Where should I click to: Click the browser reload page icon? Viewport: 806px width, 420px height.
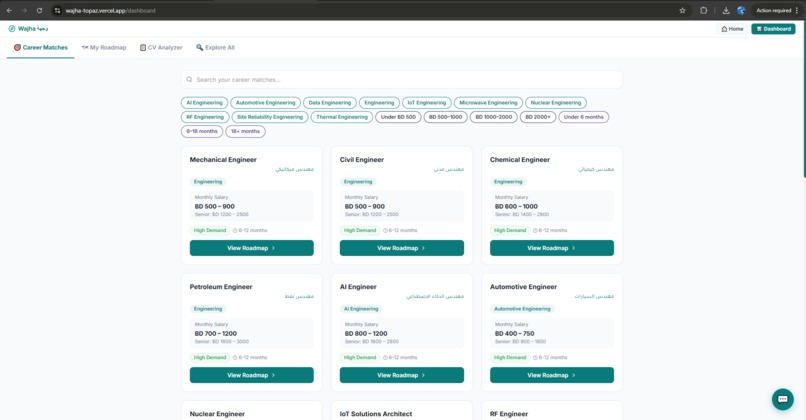point(39,10)
